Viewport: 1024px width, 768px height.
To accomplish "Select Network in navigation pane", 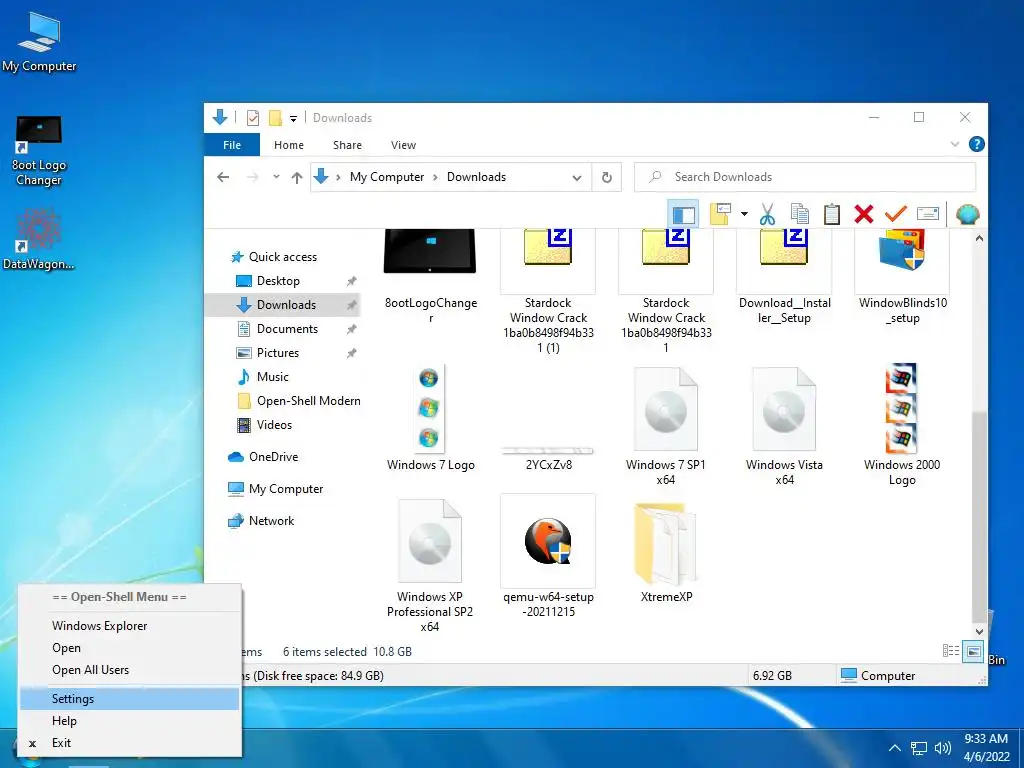I will pos(271,520).
